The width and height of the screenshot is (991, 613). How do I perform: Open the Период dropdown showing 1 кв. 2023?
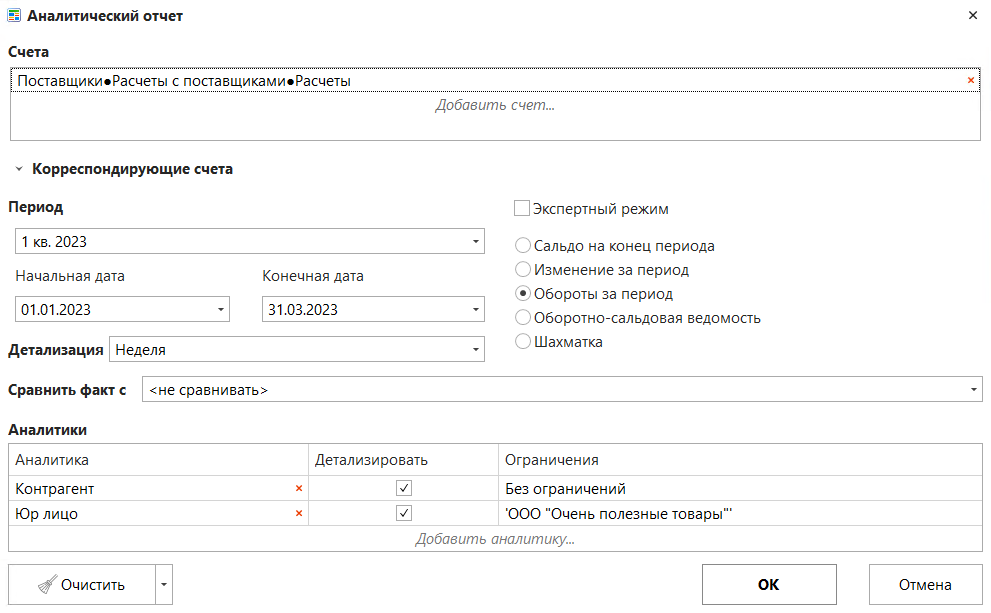point(474,242)
